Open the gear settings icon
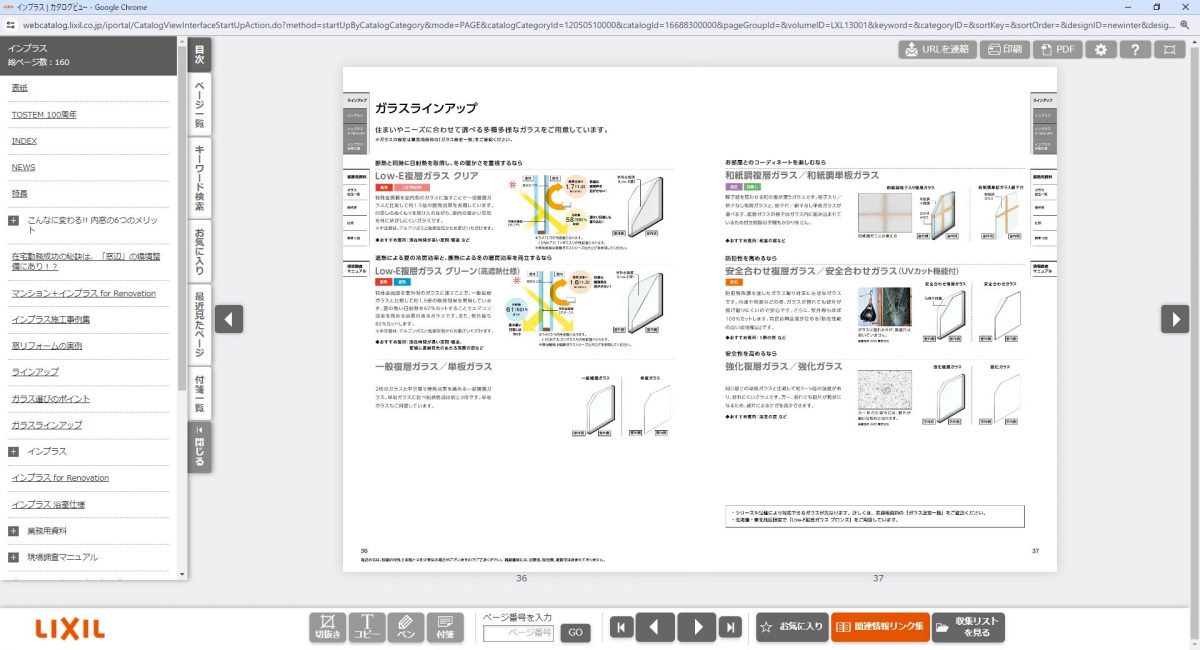Screen dimensions: 1200x650 [x=1101, y=49]
